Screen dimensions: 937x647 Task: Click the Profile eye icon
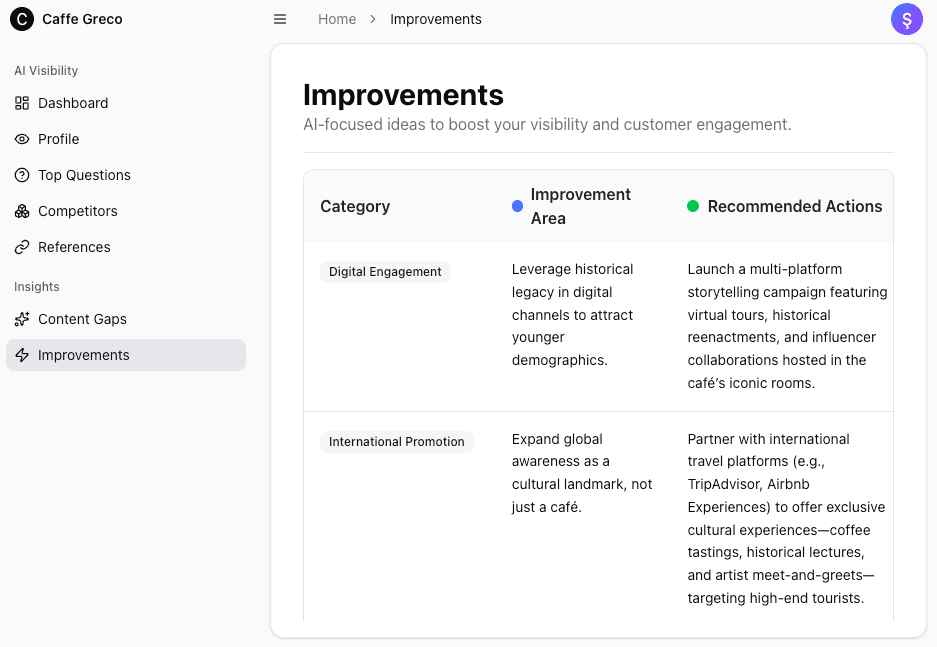(x=22, y=139)
